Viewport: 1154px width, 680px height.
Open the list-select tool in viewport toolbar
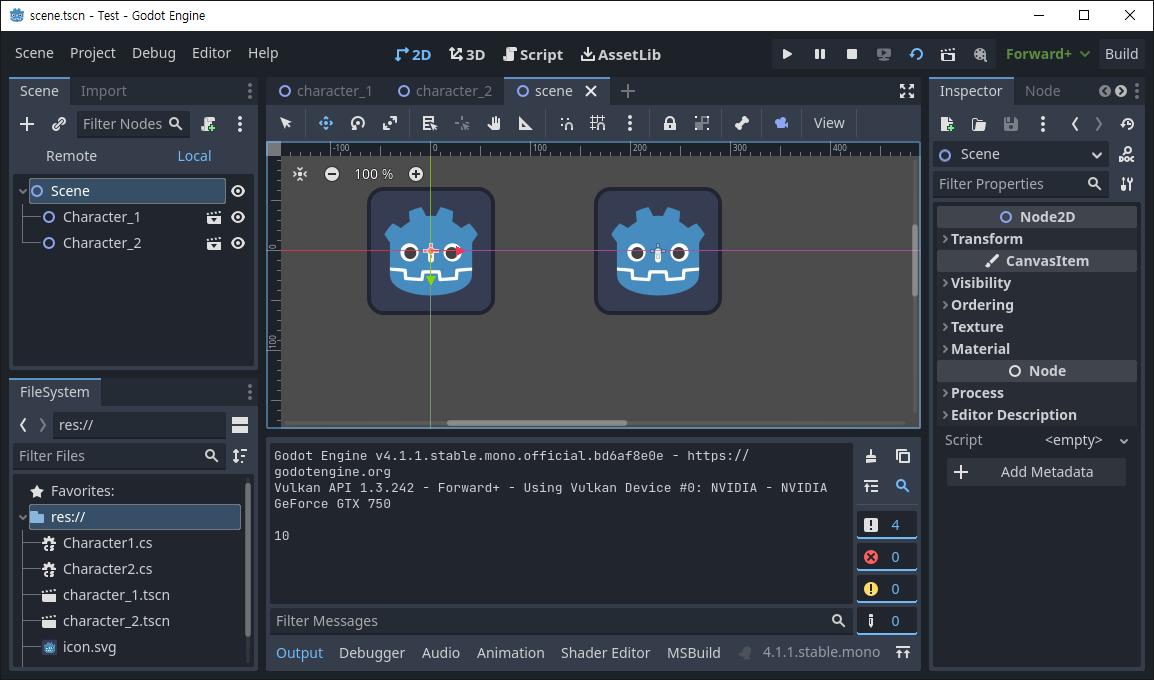430,123
